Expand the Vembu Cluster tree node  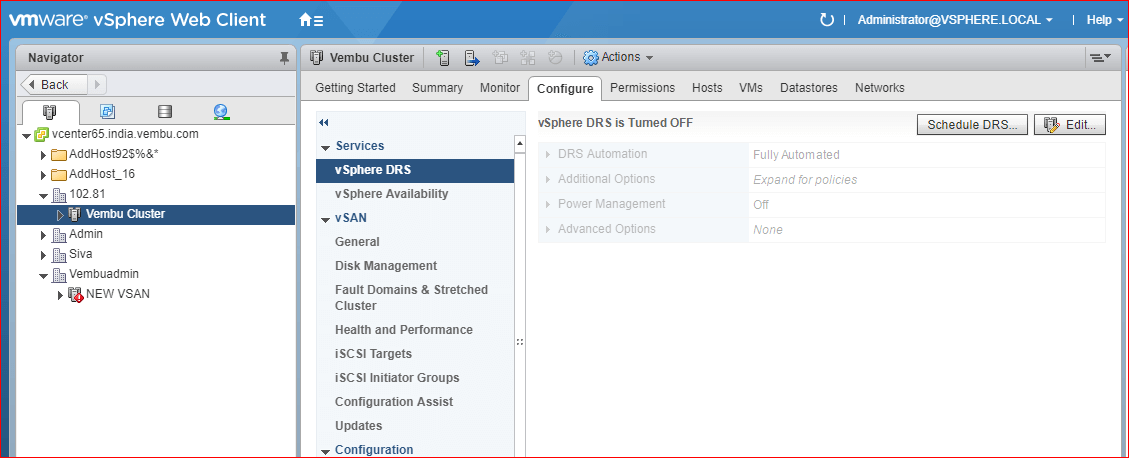coord(60,215)
